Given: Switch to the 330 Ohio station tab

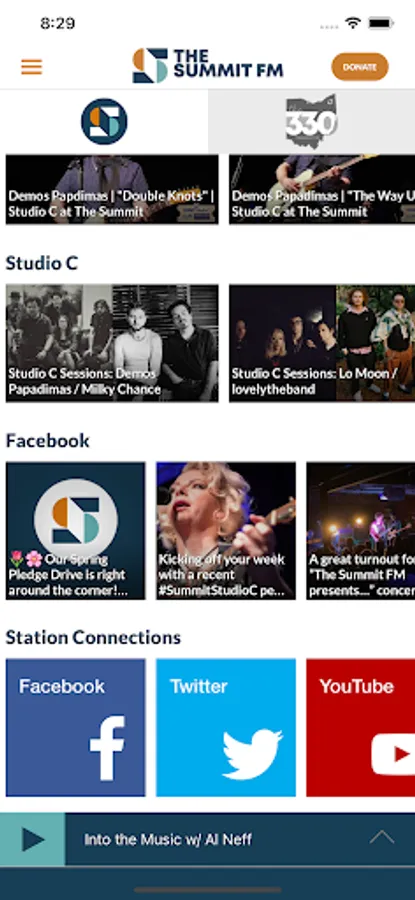Looking at the screenshot, I should coord(311,121).
